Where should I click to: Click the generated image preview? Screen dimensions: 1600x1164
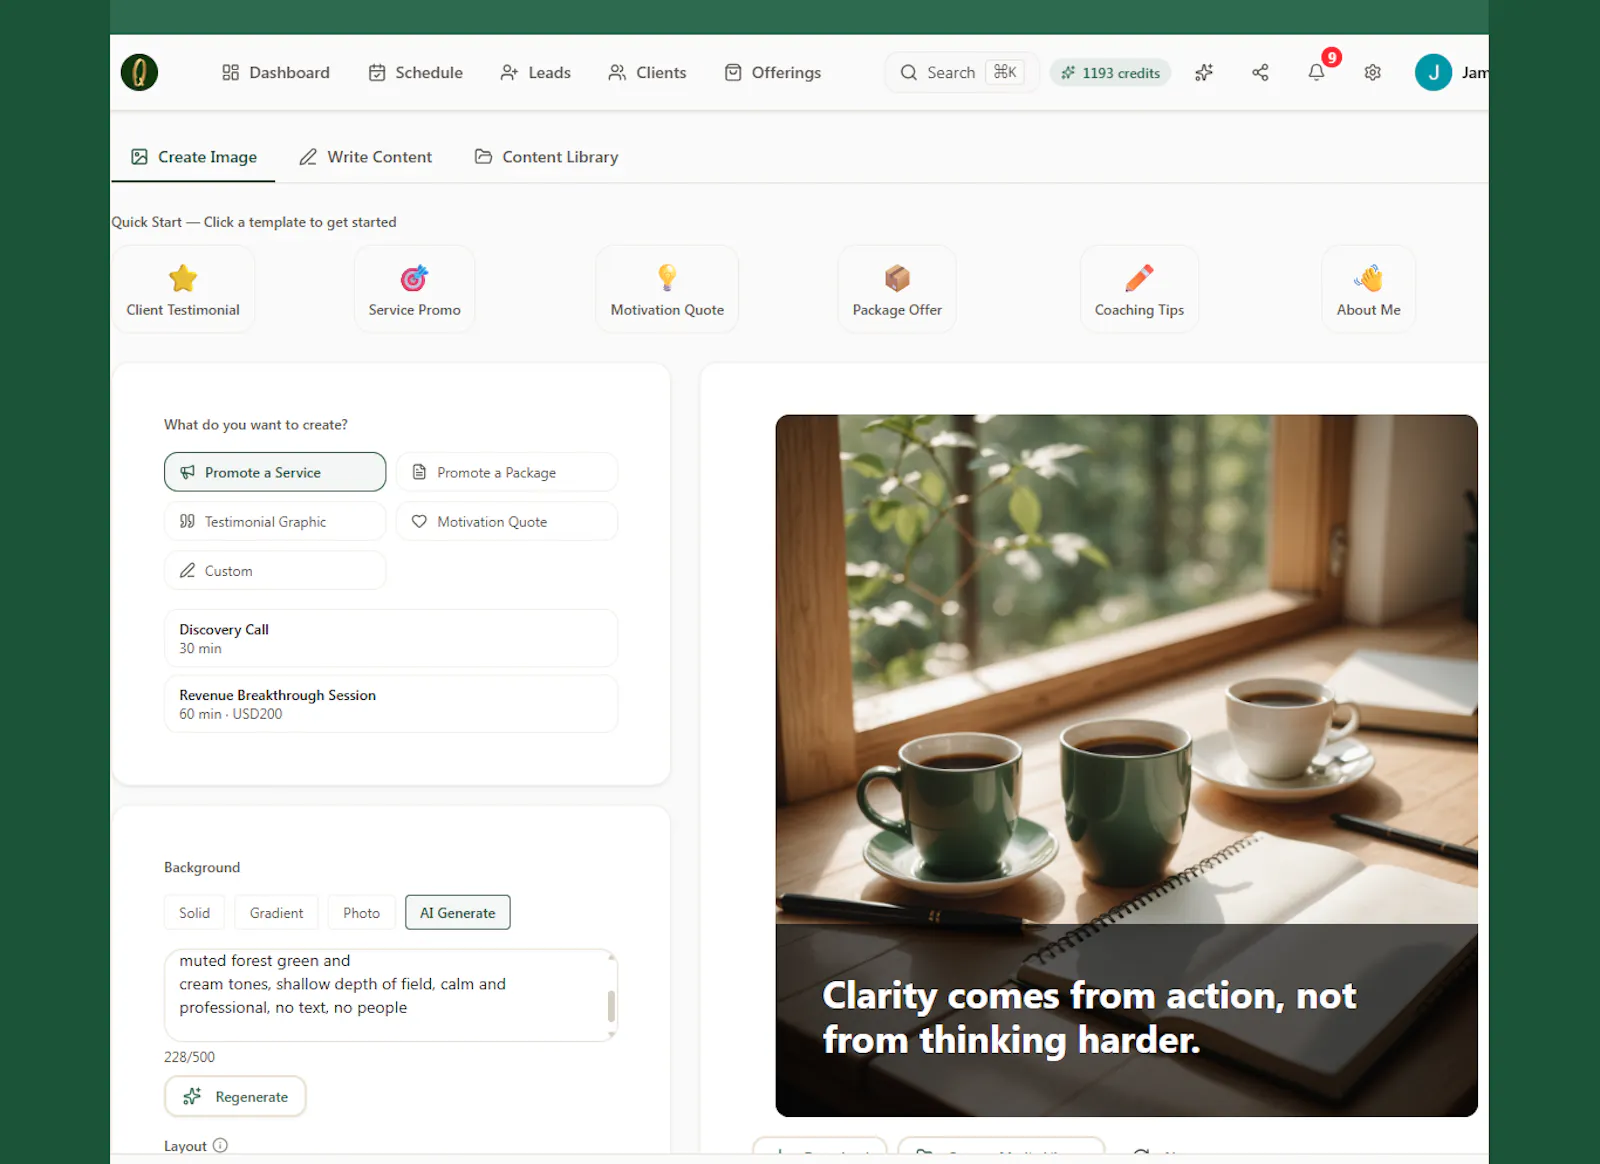(1126, 765)
